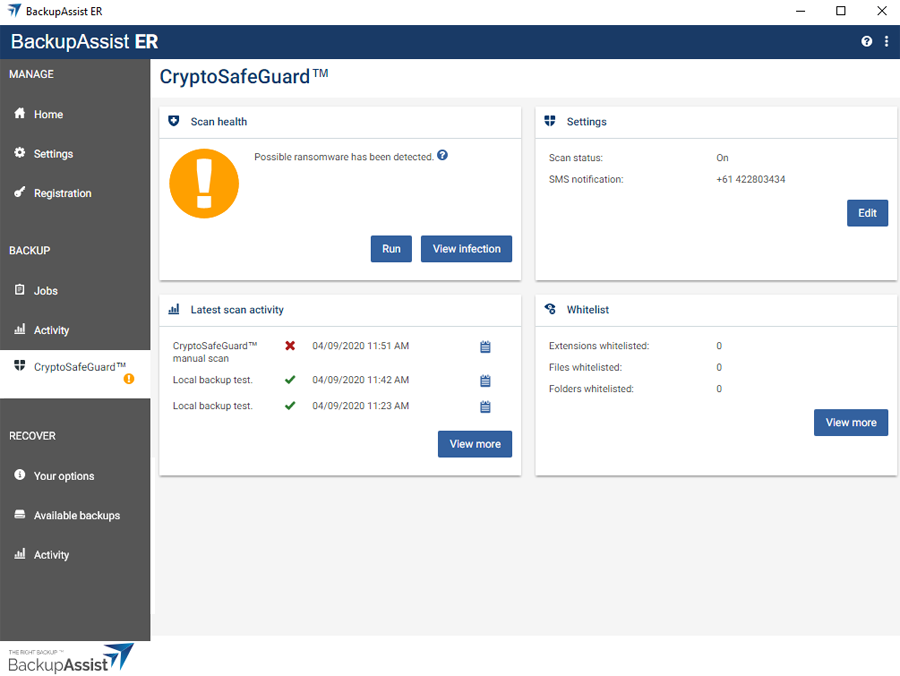Click the 04/09/2020 11:23 AM timestamp
Image resolution: width=900 pixels, height=676 pixels.
pyautogui.click(x=360, y=406)
